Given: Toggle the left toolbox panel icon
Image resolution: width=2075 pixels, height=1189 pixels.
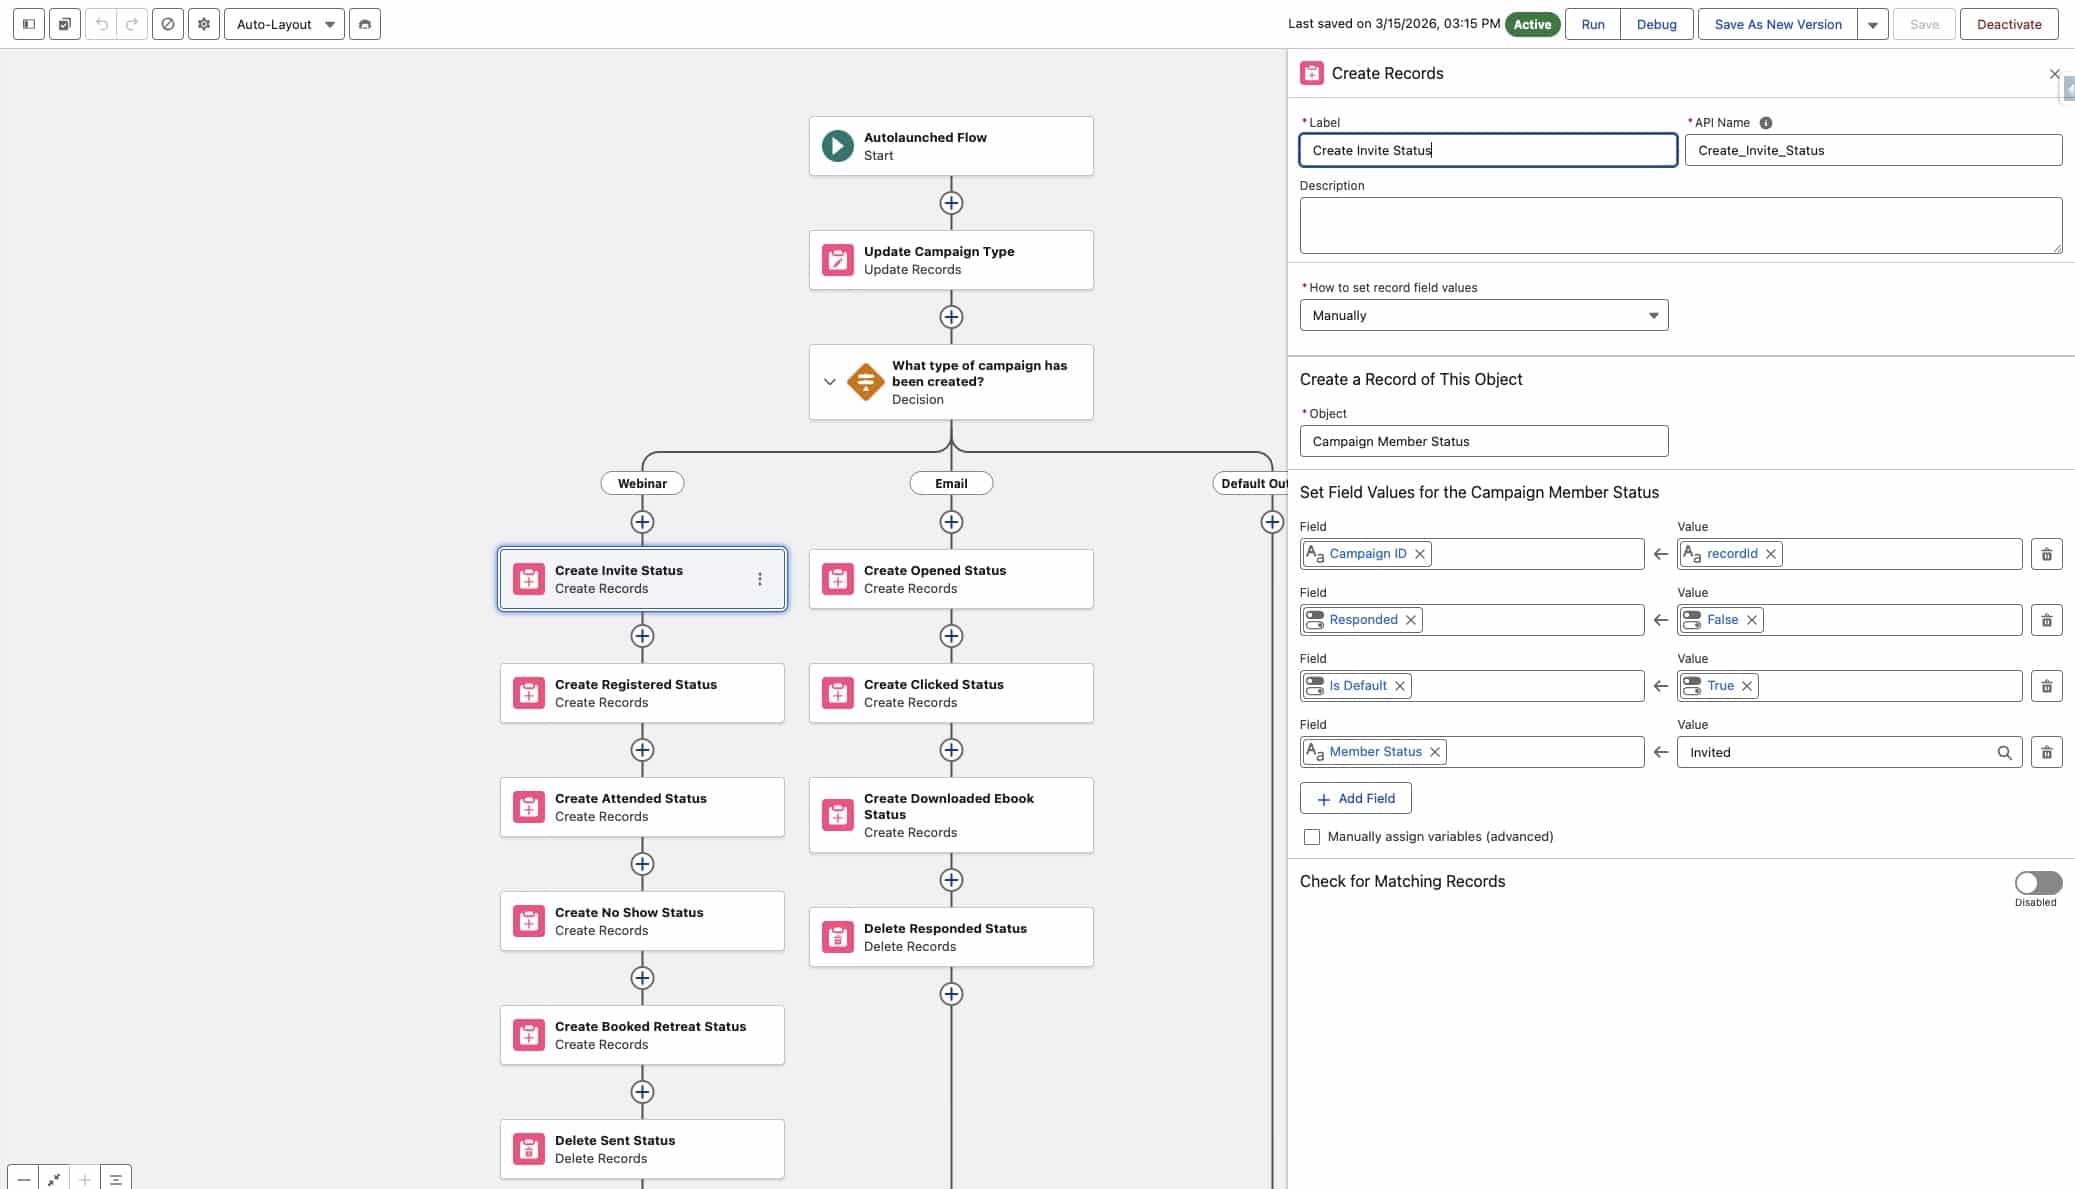Looking at the screenshot, I should [29, 24].
